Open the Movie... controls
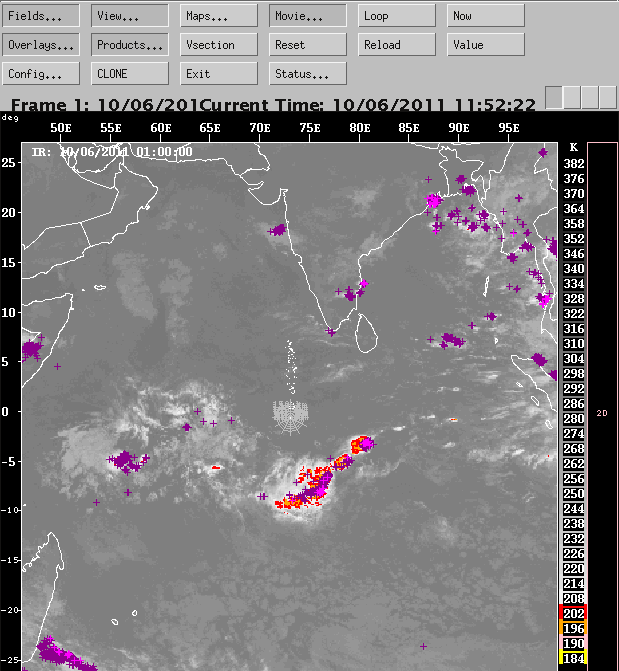The image size is (619, 671). tap(308, 16)
